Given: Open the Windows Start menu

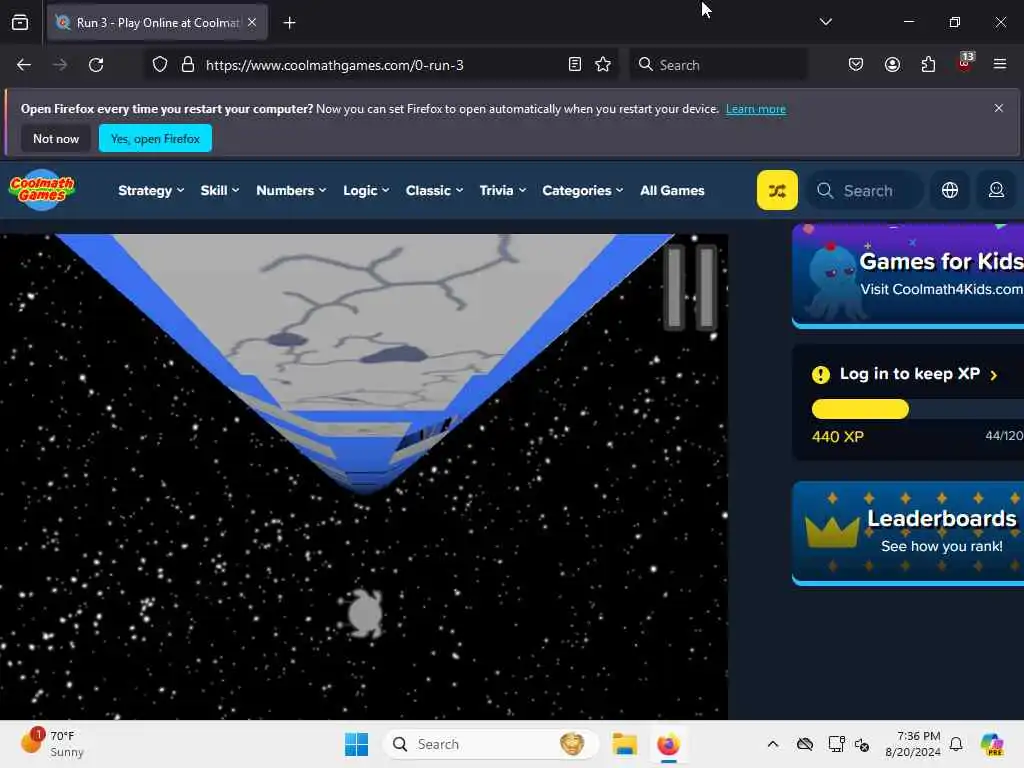Looking at the screenshot, I should click(357, 744).
